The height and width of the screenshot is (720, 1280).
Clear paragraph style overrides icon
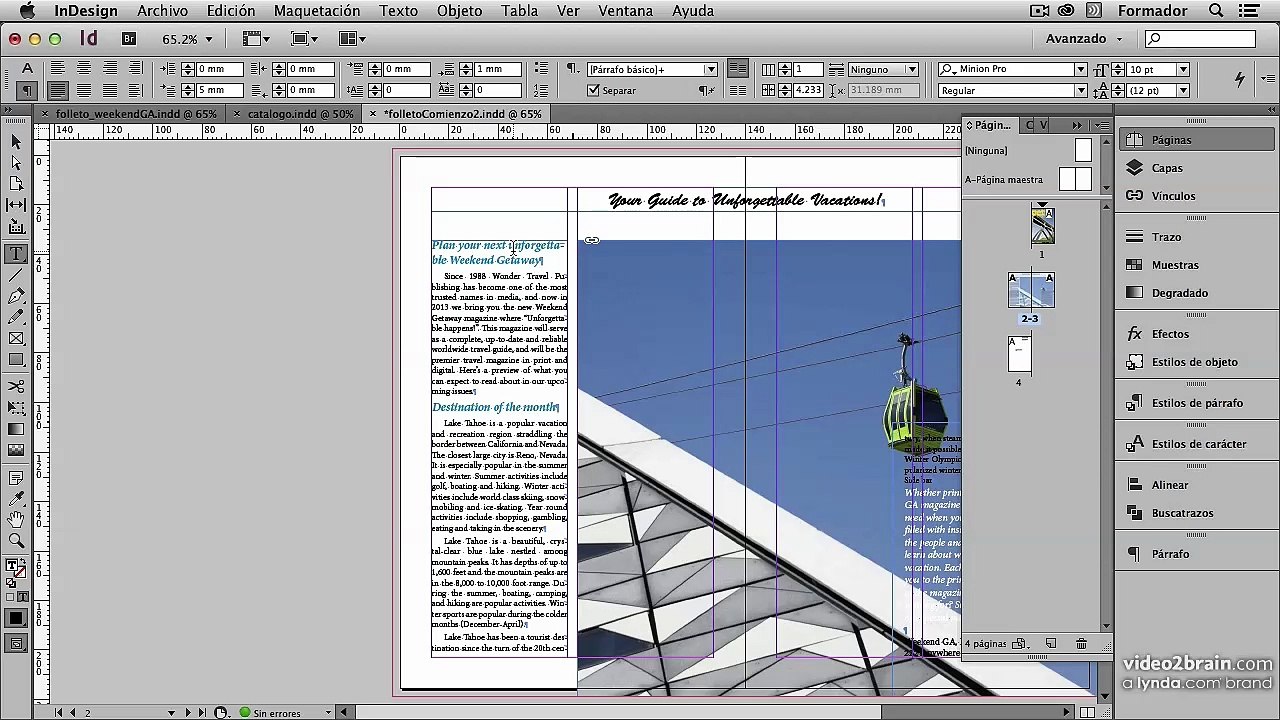[706, 90]
